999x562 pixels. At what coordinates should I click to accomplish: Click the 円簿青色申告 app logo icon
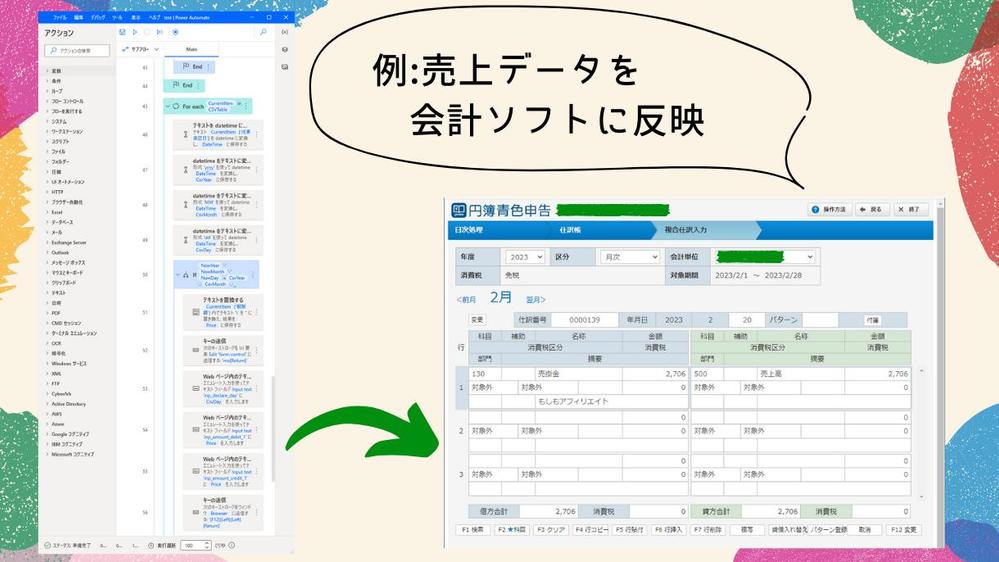pos(459,210)
